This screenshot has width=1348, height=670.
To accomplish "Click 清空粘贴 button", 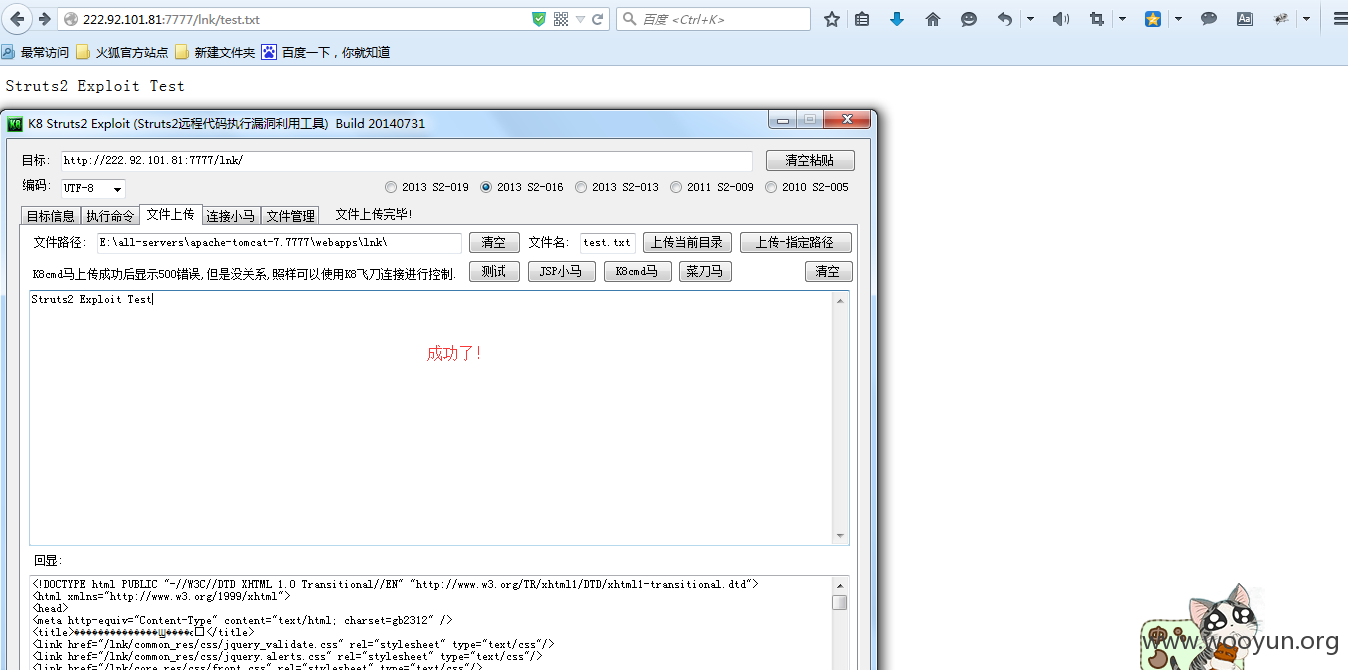I will pos(810,160).
